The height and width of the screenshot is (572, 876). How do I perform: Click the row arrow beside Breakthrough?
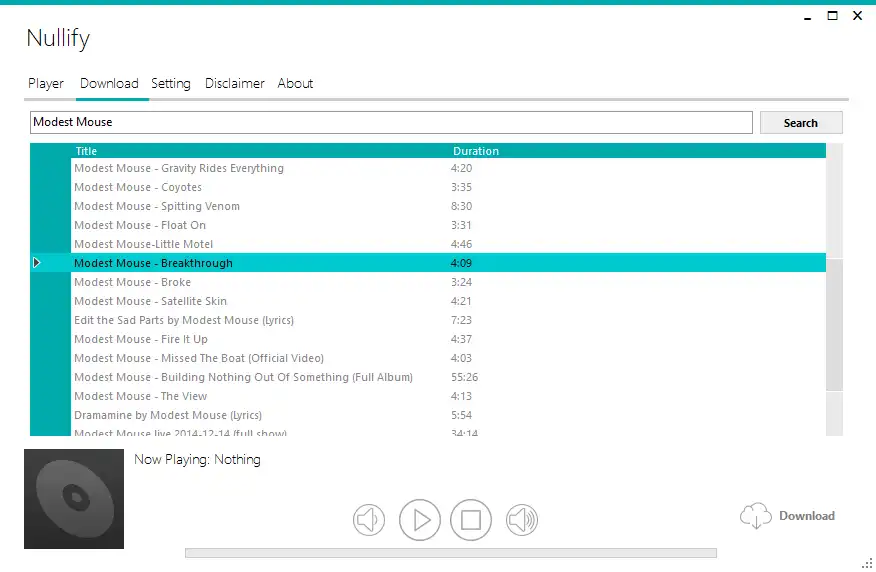37,263
